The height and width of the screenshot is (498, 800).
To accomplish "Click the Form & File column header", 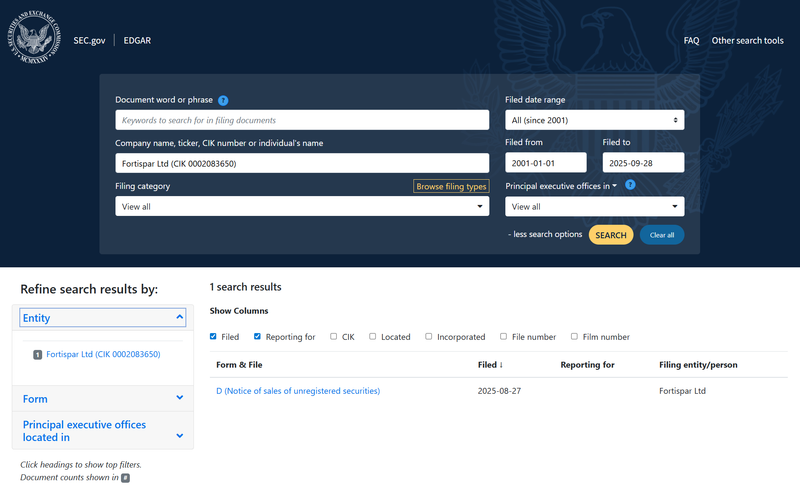I will click(239, 365).
